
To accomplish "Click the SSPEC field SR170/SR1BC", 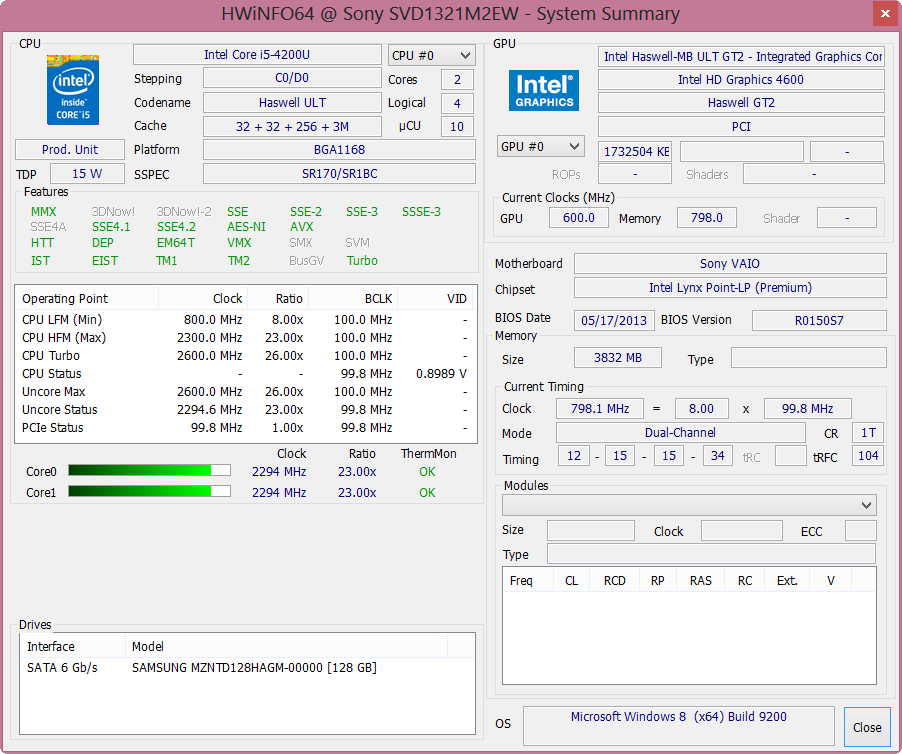I will [x=339, y=174].
